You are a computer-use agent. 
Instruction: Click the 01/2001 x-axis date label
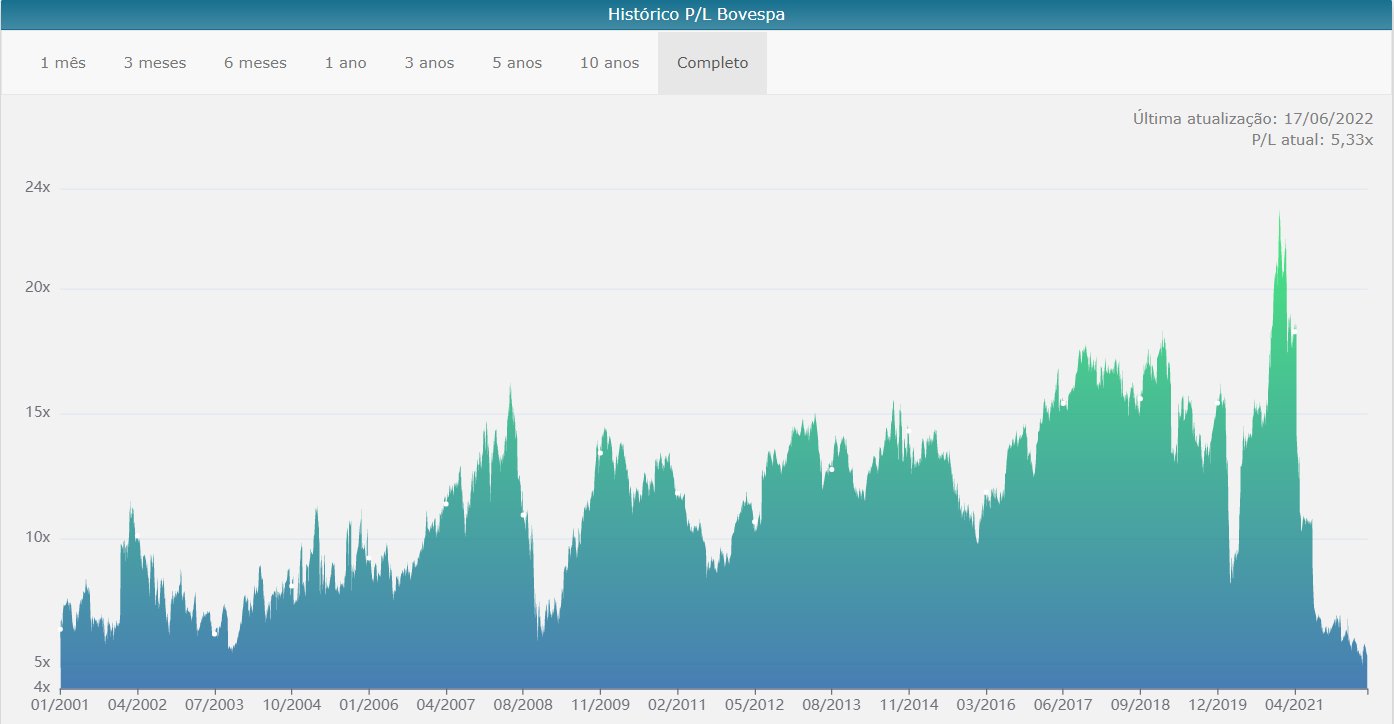[60, 705]
